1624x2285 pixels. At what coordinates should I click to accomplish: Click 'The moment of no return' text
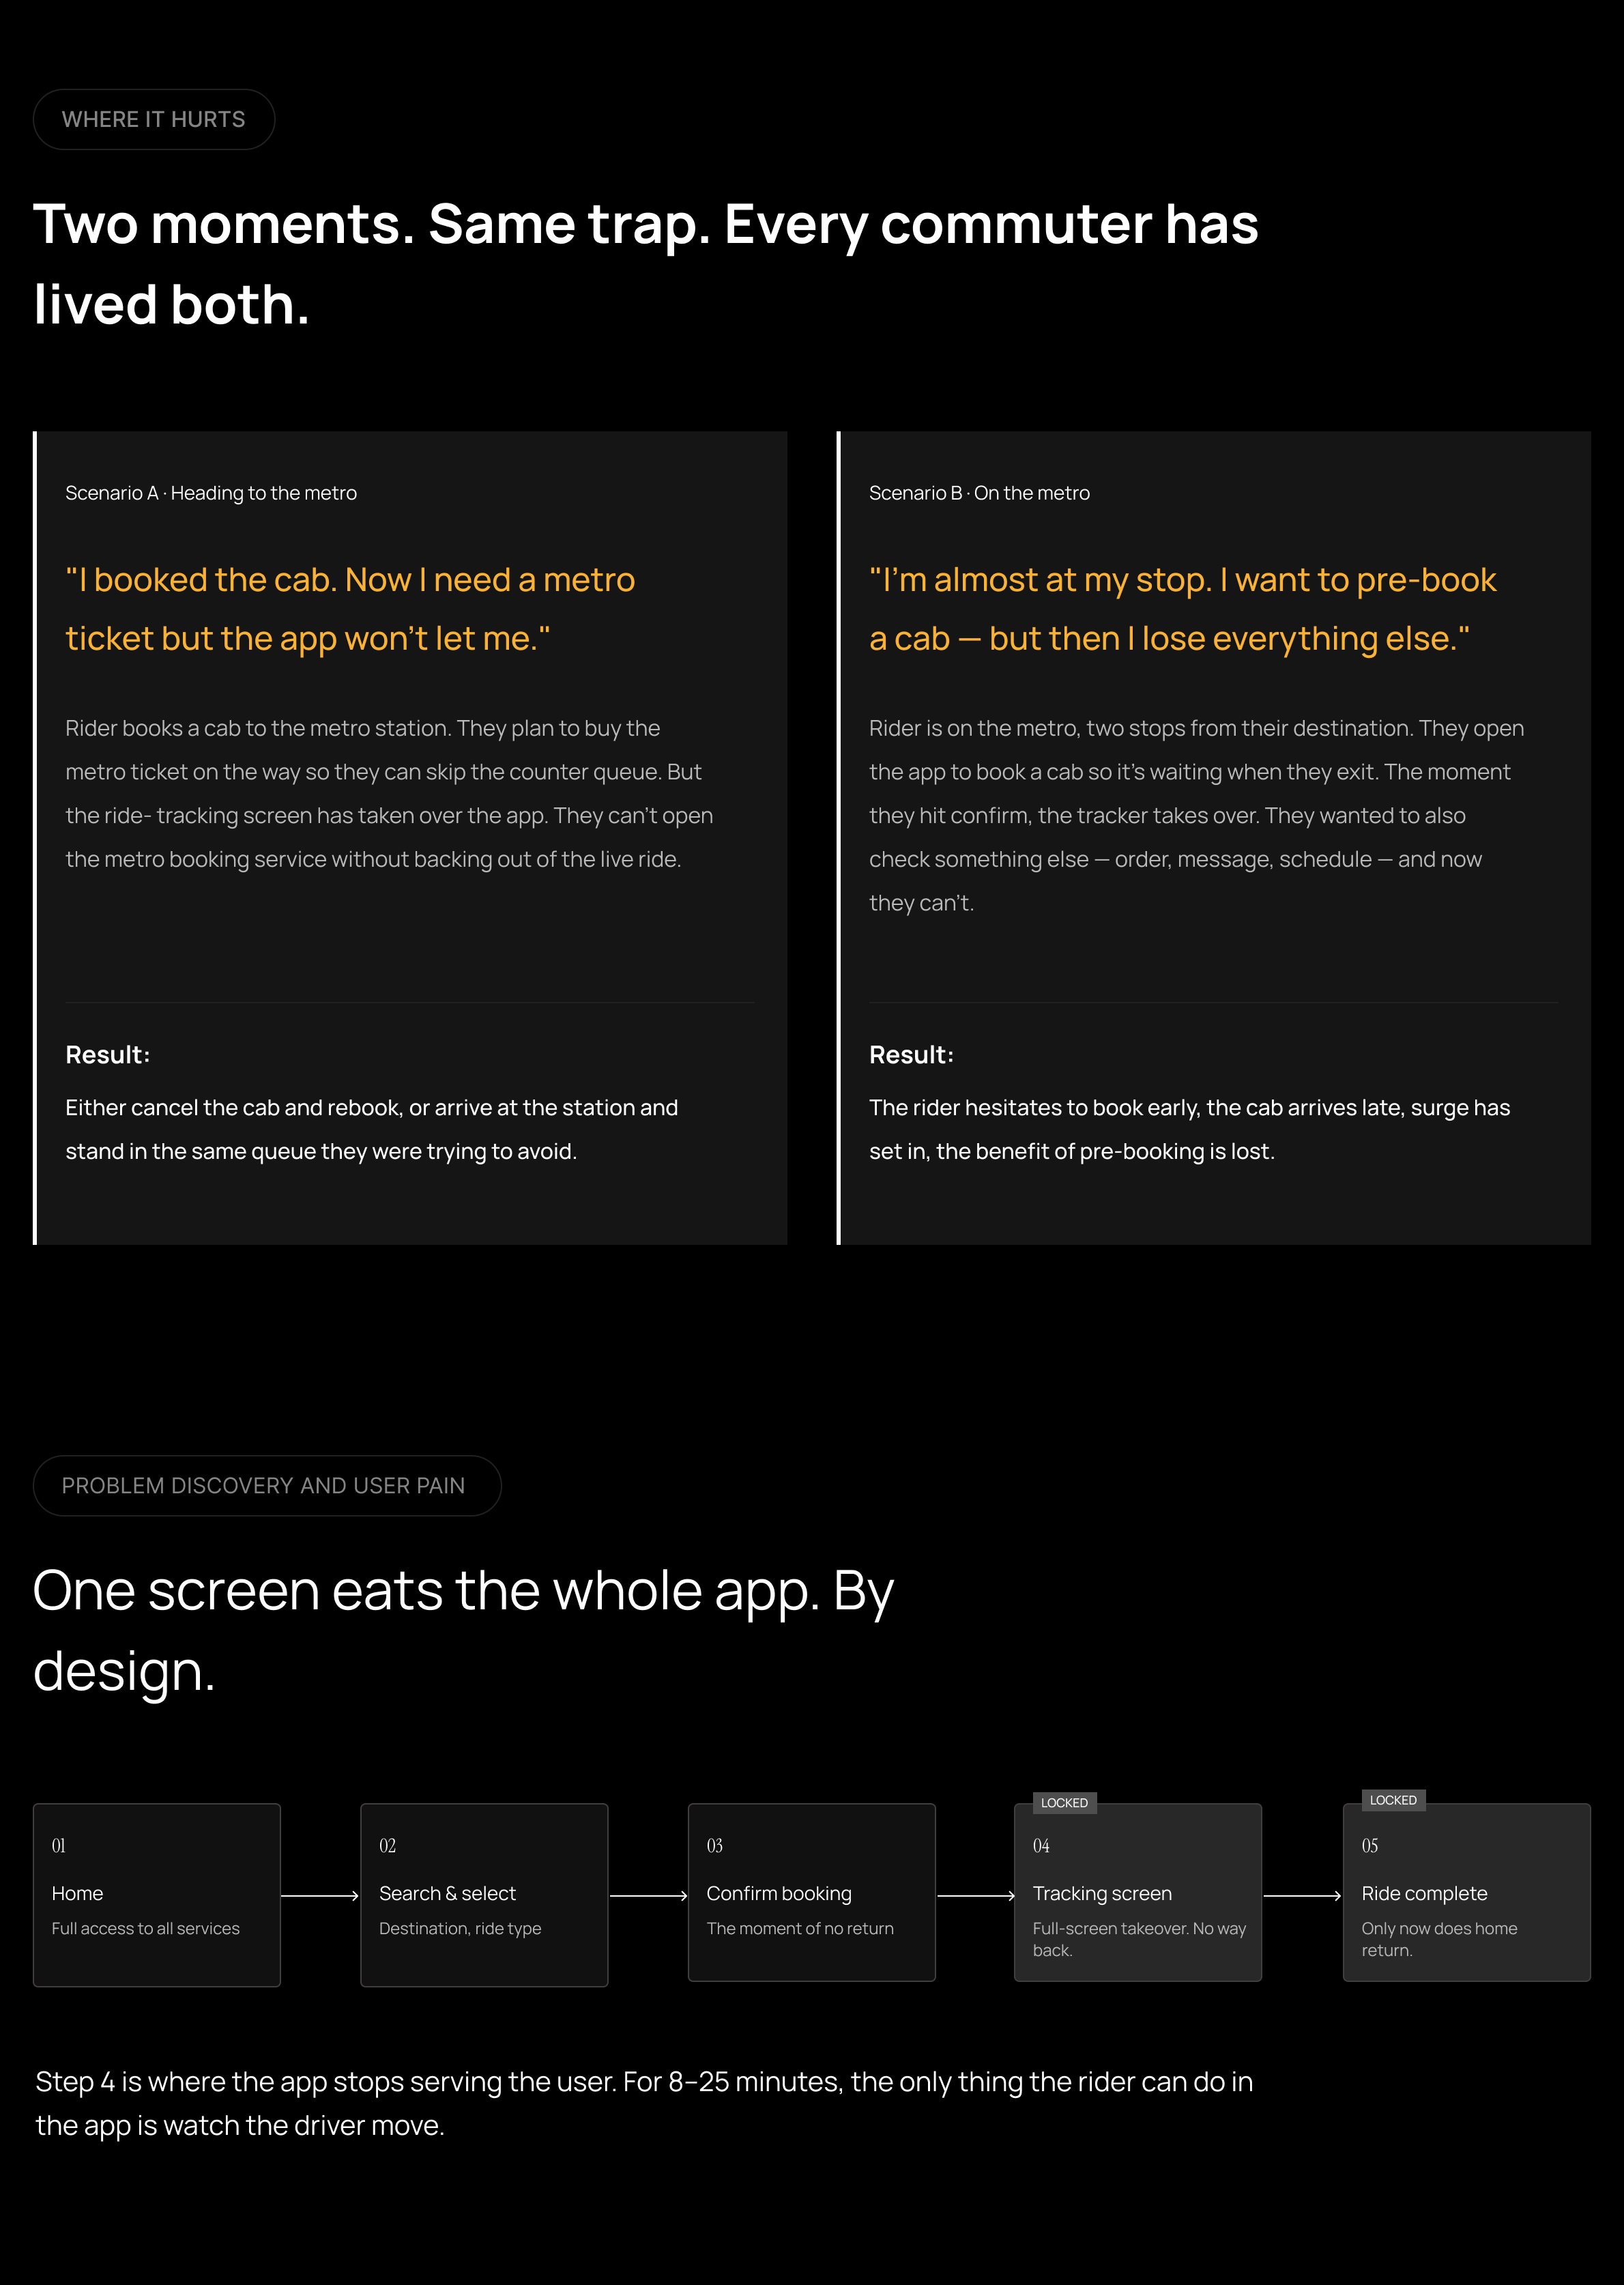coord(800,1928)
